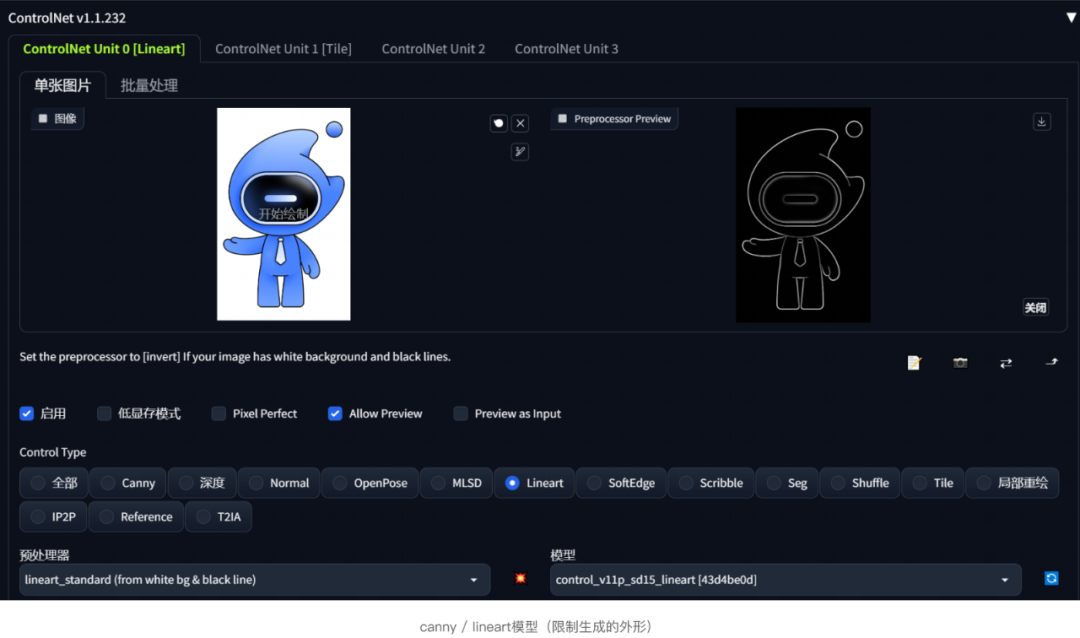Viewport: 1080px width, 638px height.
Task: Switch to ControlNet Unit 0 [Lineart] tab
Action: coord(104,49)
